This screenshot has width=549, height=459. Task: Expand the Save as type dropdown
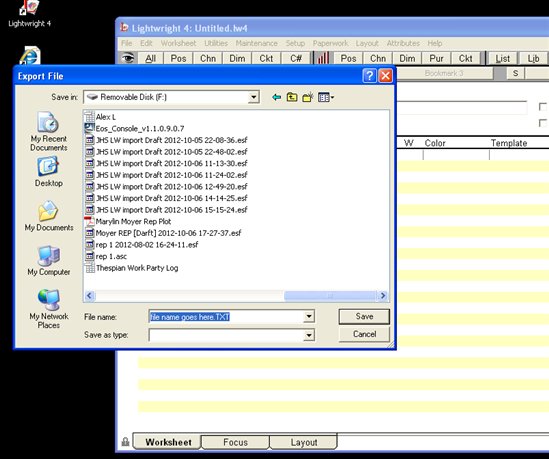308,335
